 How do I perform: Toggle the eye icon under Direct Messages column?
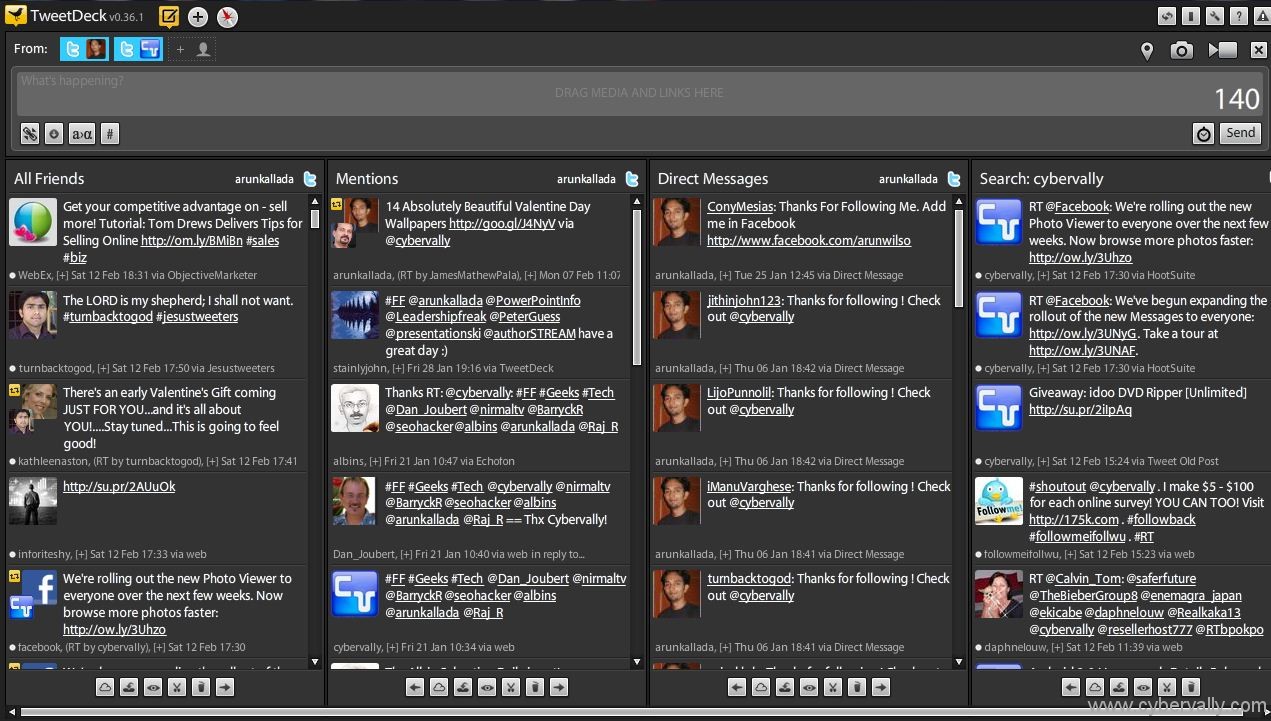click(x=809, y=687)
